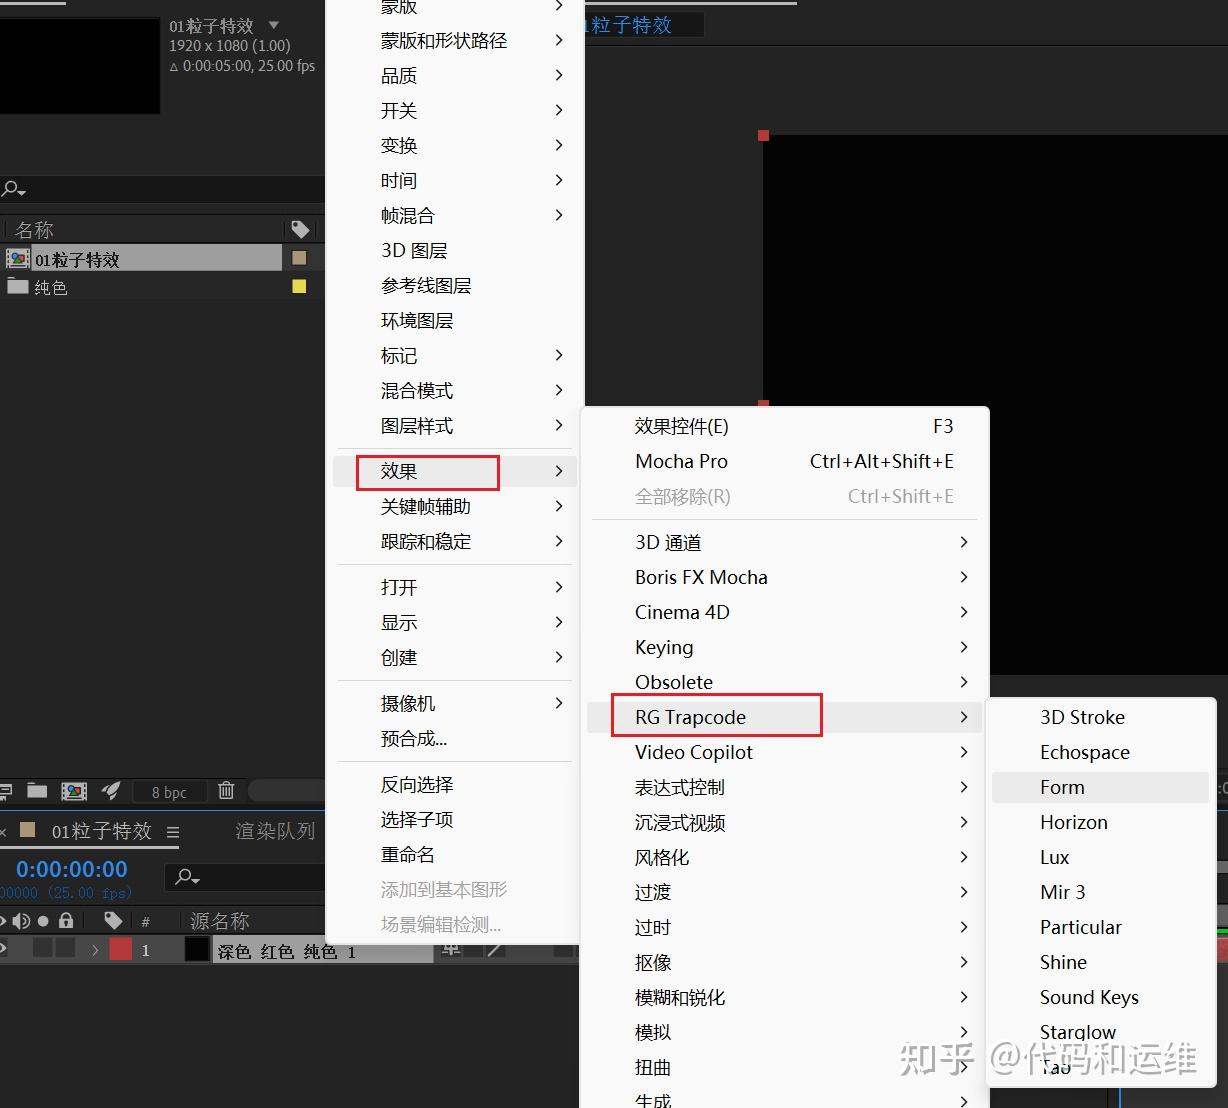Switch to the 渲染队列 tab
This screenshot has height=1108, width=1228.
click(x=275, y=830)
